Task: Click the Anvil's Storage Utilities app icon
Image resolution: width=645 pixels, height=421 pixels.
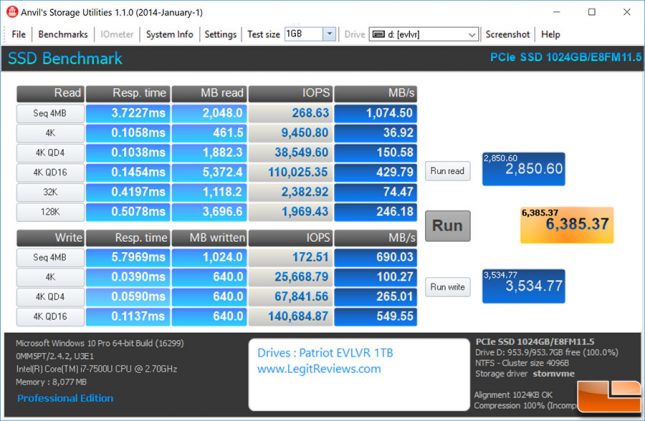Action: [x=12, y=12]
